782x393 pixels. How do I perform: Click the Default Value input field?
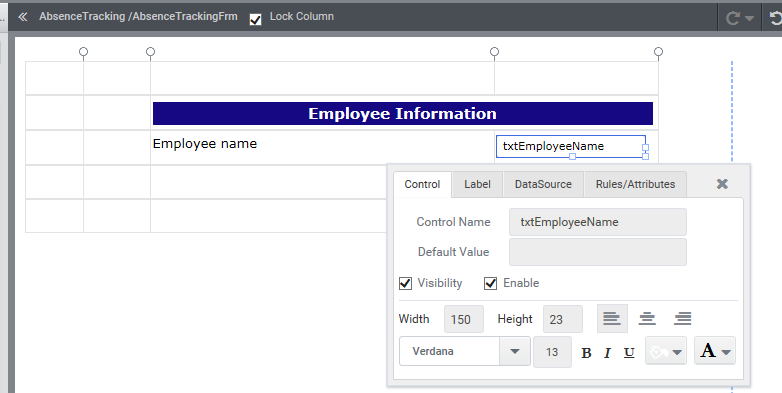point(597,252)
